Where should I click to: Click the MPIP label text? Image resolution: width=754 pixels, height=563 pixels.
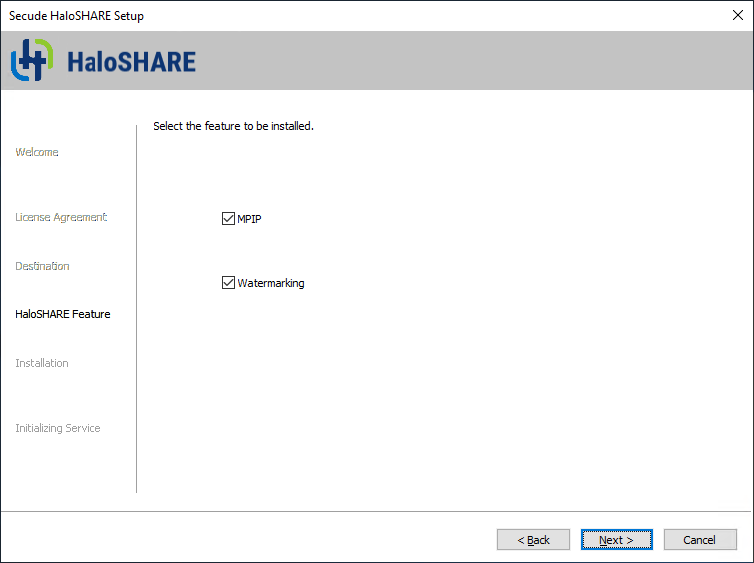[x=249, y=219]
